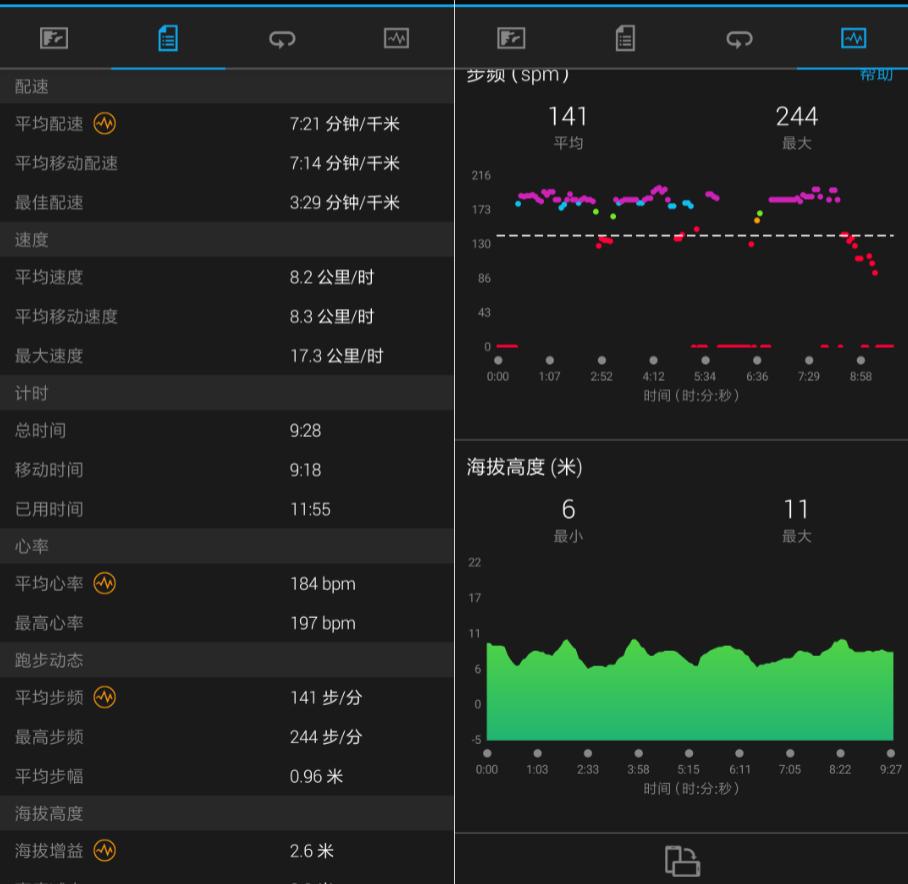Select the details list tab icon
908x884 pixels.
167,38
